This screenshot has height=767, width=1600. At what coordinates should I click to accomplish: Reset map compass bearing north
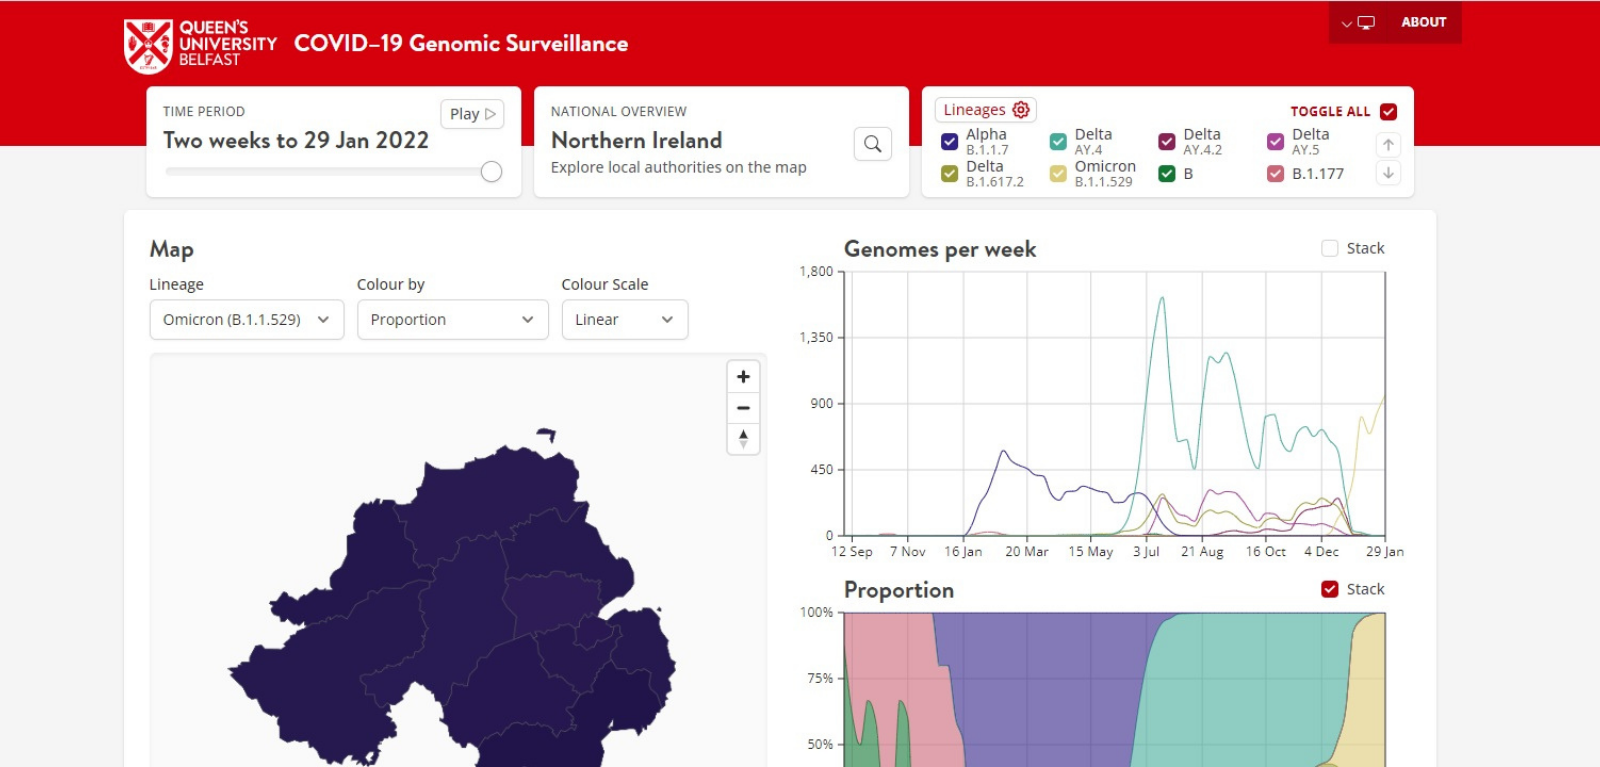743,439
